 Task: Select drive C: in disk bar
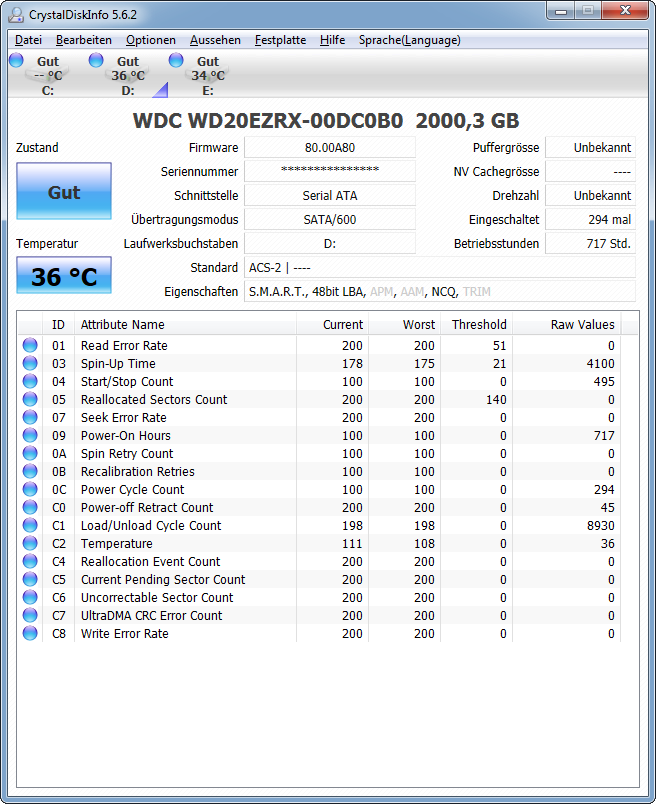click(48, 75)
